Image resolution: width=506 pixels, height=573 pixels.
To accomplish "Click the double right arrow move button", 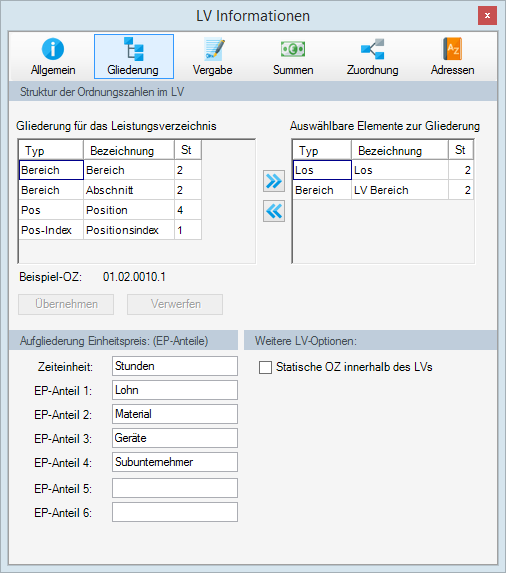I will [x=274, y=181].
